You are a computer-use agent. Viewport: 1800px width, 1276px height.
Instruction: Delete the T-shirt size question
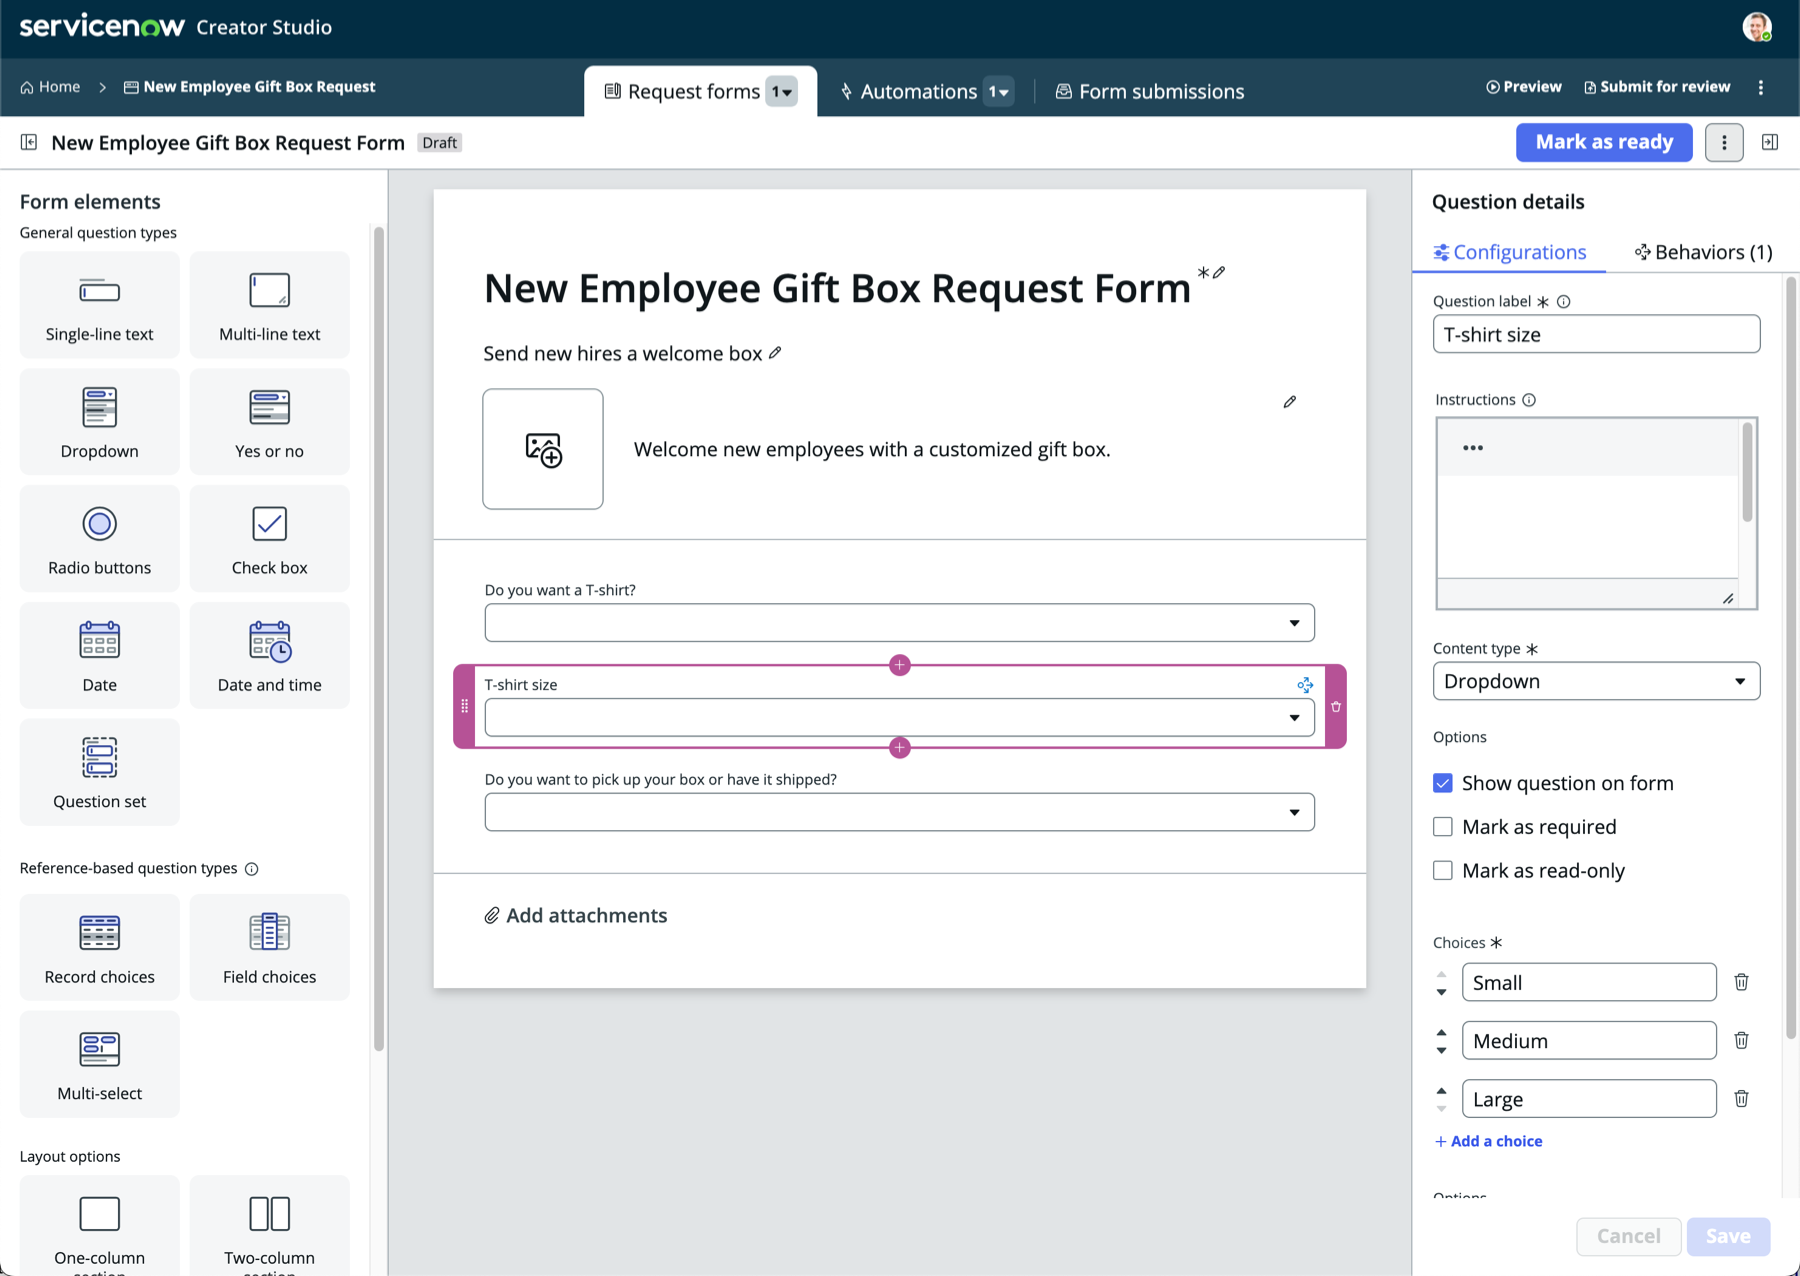(x=1336, y=707)
